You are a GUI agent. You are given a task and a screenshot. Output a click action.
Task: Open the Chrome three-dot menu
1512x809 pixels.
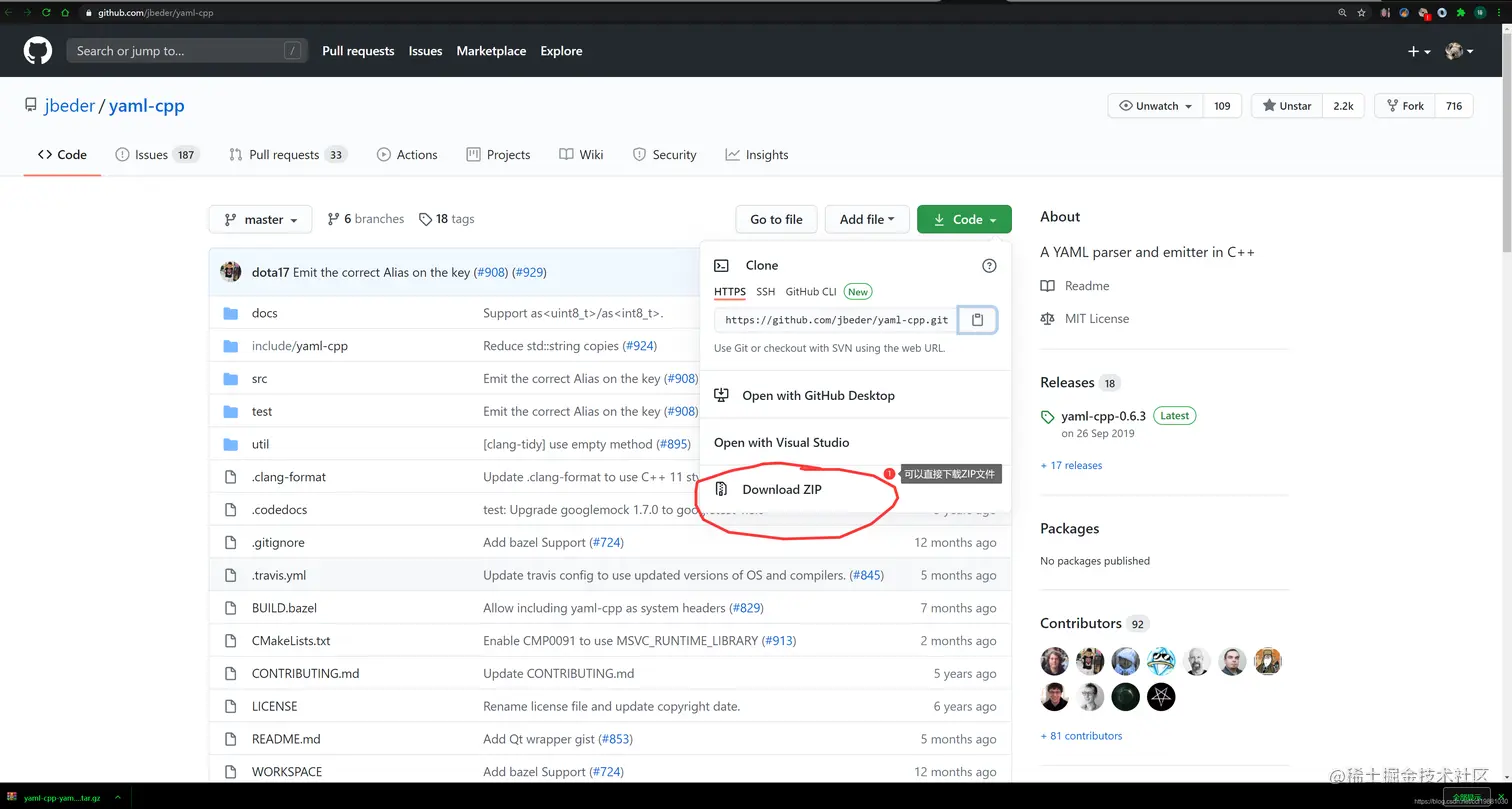pos(1499,13)
